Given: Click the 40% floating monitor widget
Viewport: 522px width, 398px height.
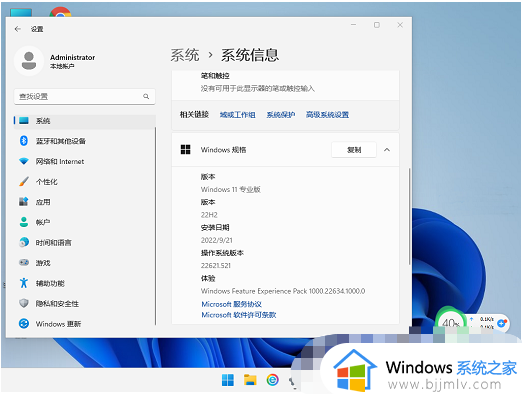Looking at the screenshot, I should pos(450,321).
